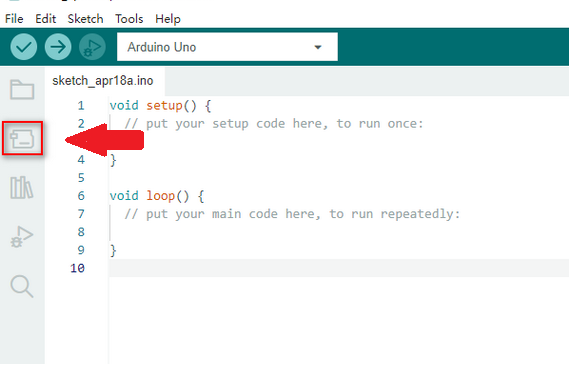
Task: Open the File menu
Action: click(14, 19)
